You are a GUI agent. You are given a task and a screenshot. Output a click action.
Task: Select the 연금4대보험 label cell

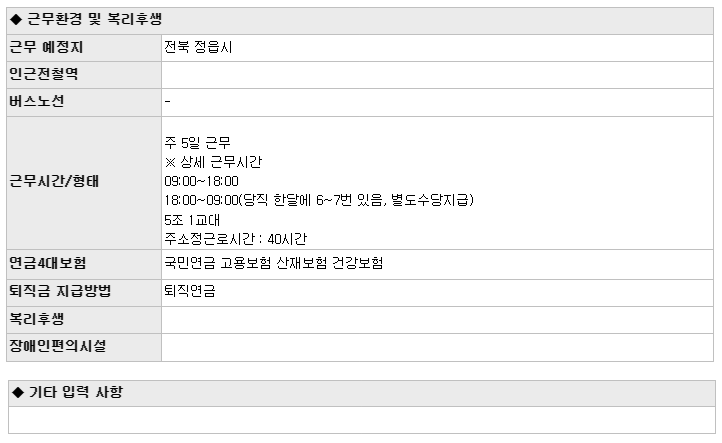tap(84, 264)
